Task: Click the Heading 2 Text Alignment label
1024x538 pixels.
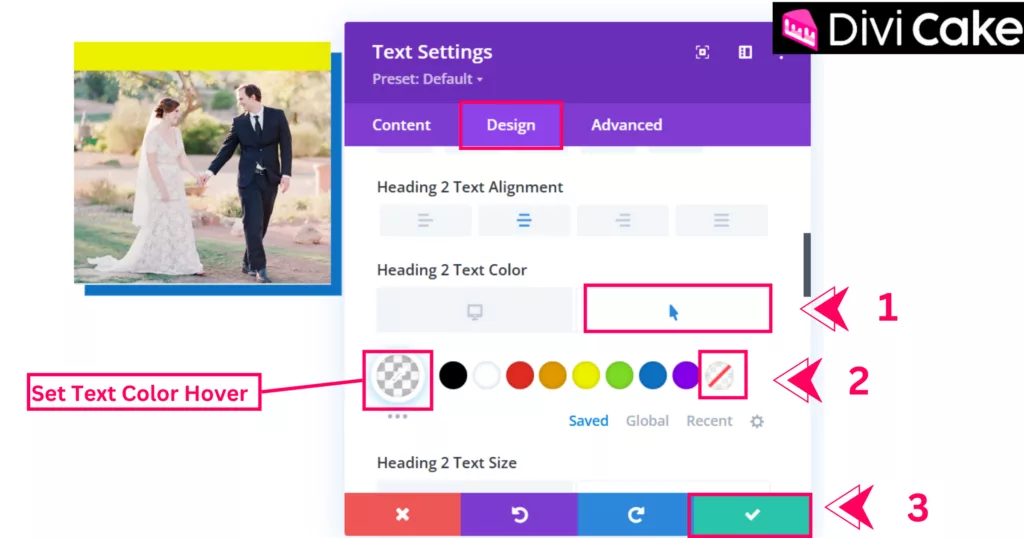Action: click(x=470, y=187)
